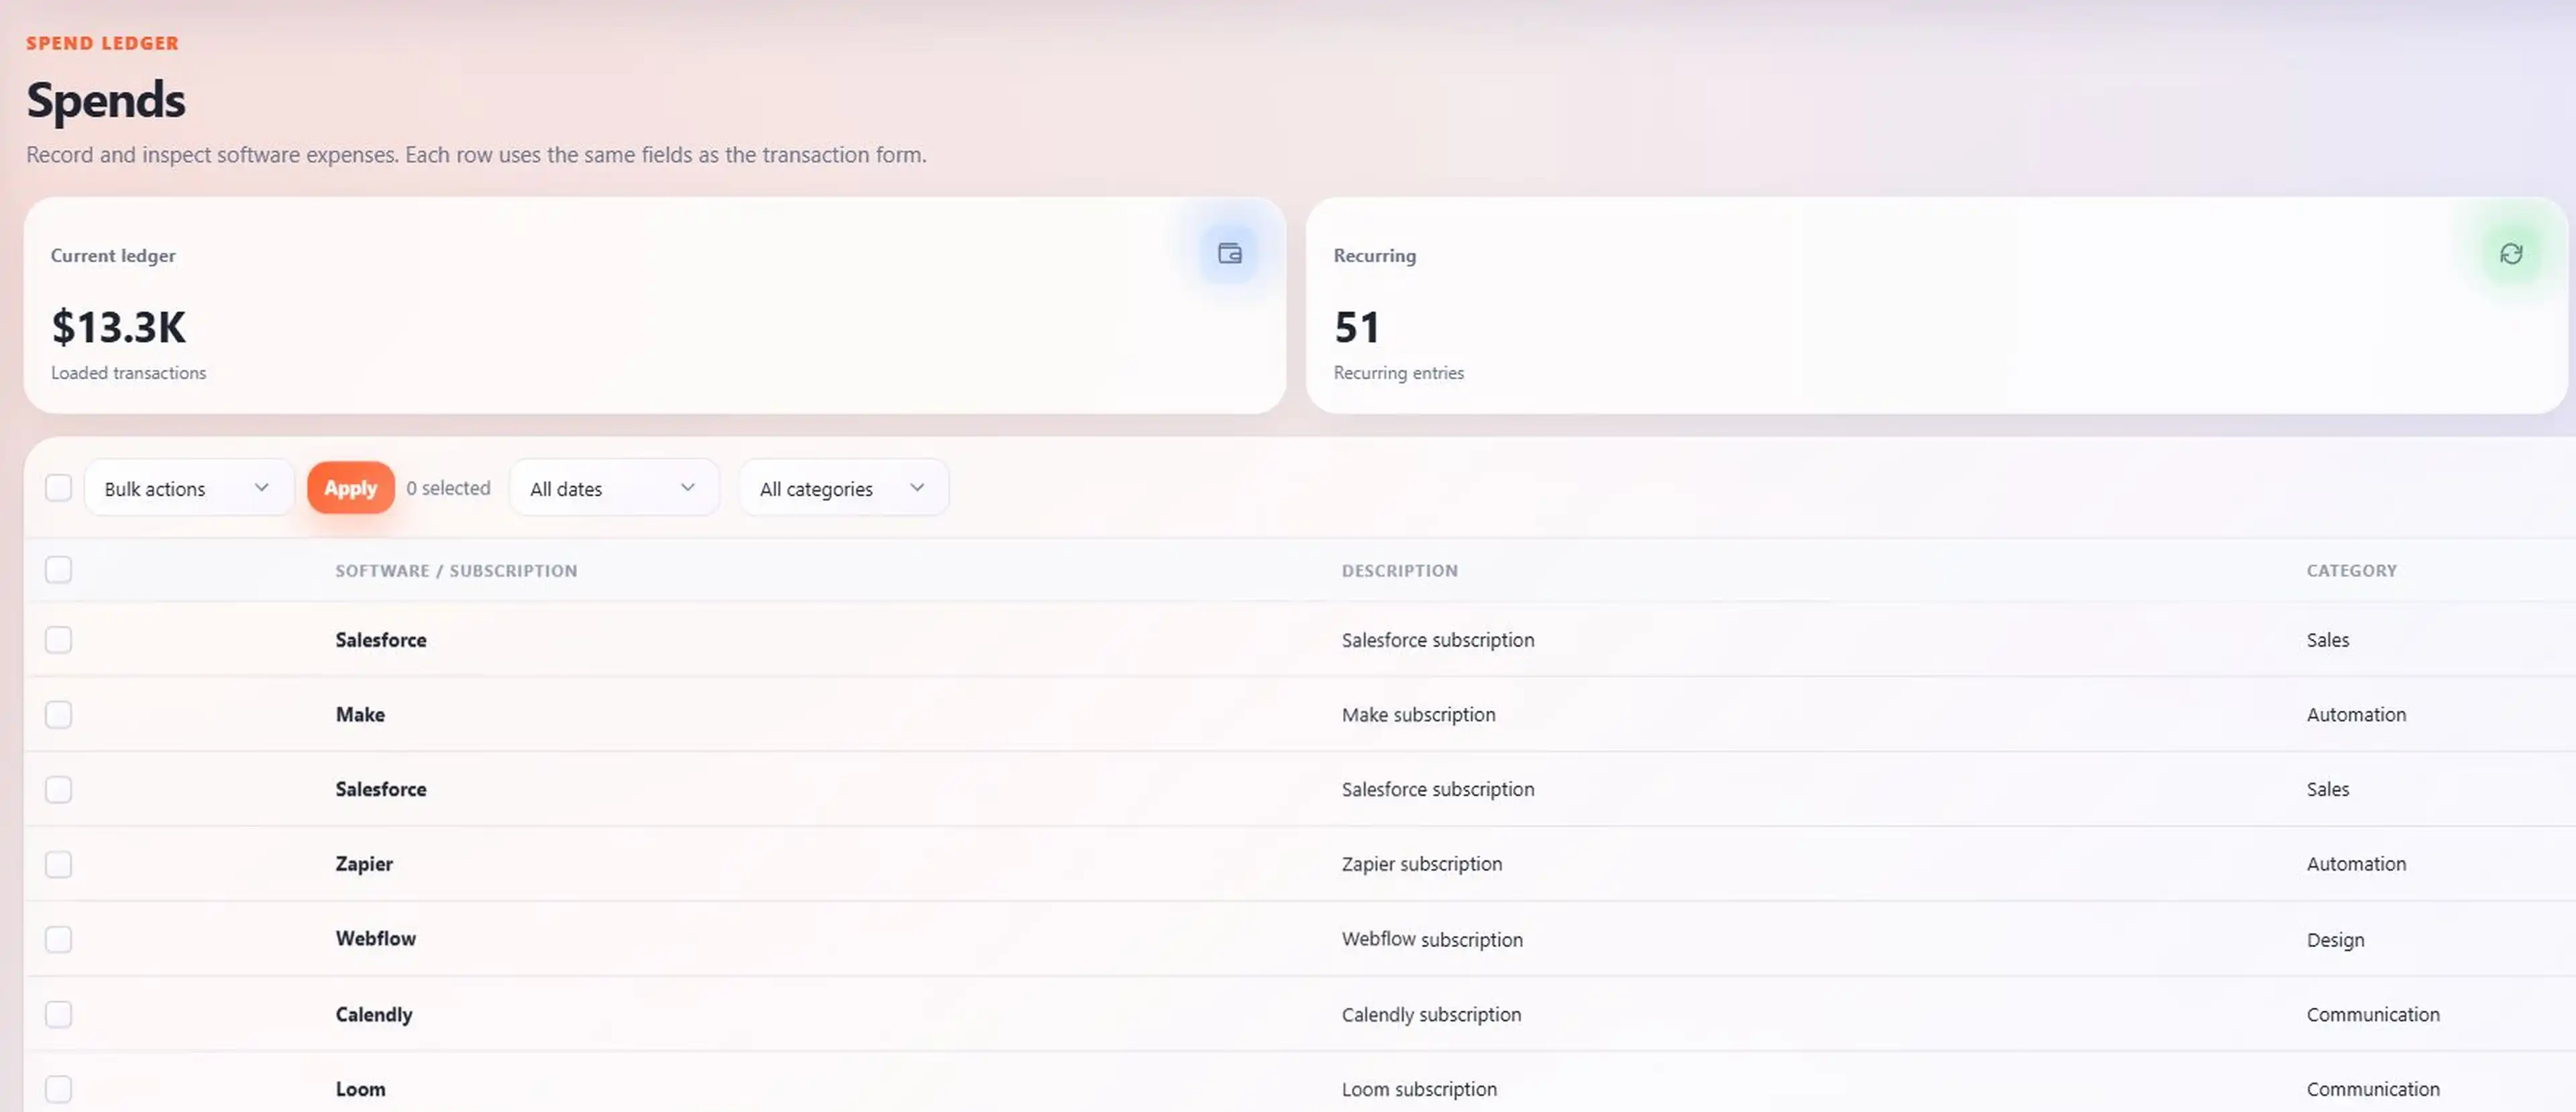The image size is (2576, 1112).
Task: Open the All dates filter dropdown
Action: coord(614,488)
